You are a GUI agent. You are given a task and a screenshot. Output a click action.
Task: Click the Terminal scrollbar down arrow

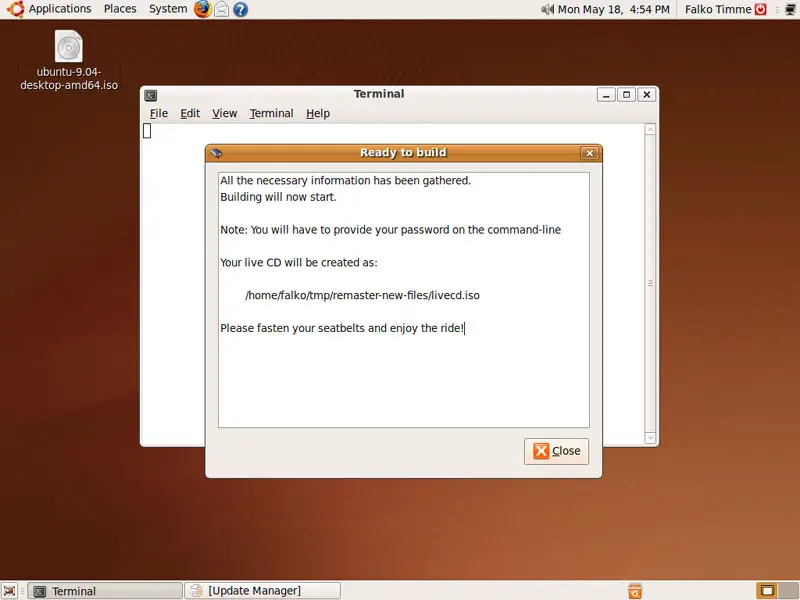[x=650, y=437]
